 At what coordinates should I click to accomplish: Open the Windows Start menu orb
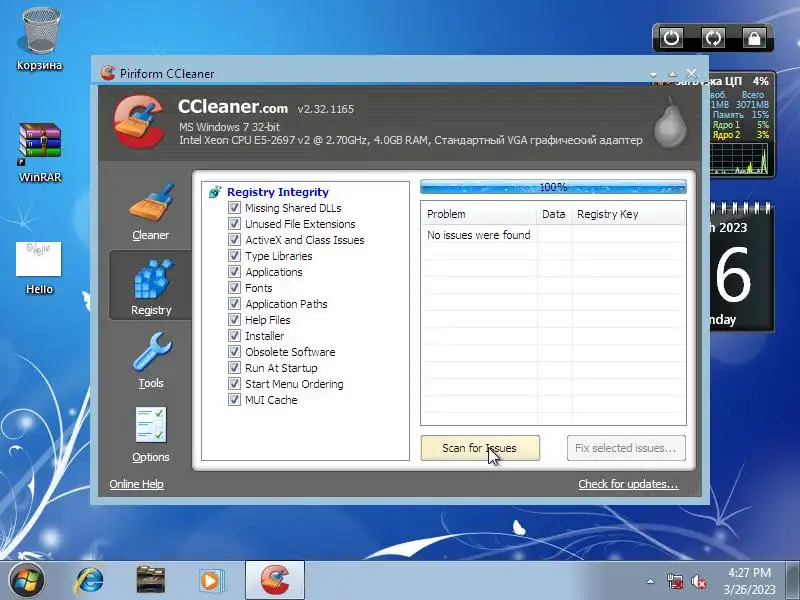click(27, 580)
